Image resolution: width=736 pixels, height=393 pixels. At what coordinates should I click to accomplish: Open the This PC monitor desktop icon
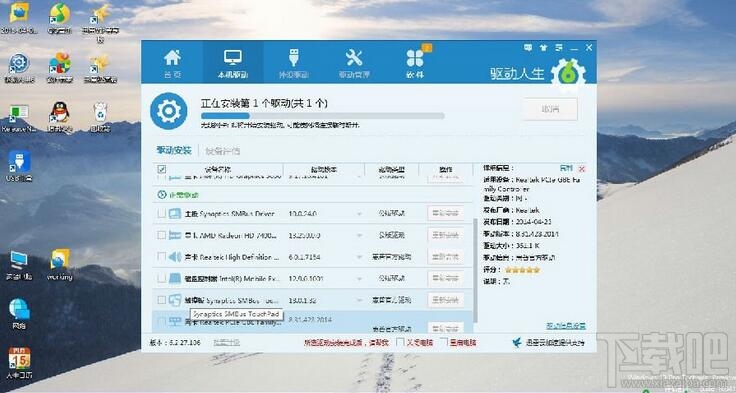[19, 260]
